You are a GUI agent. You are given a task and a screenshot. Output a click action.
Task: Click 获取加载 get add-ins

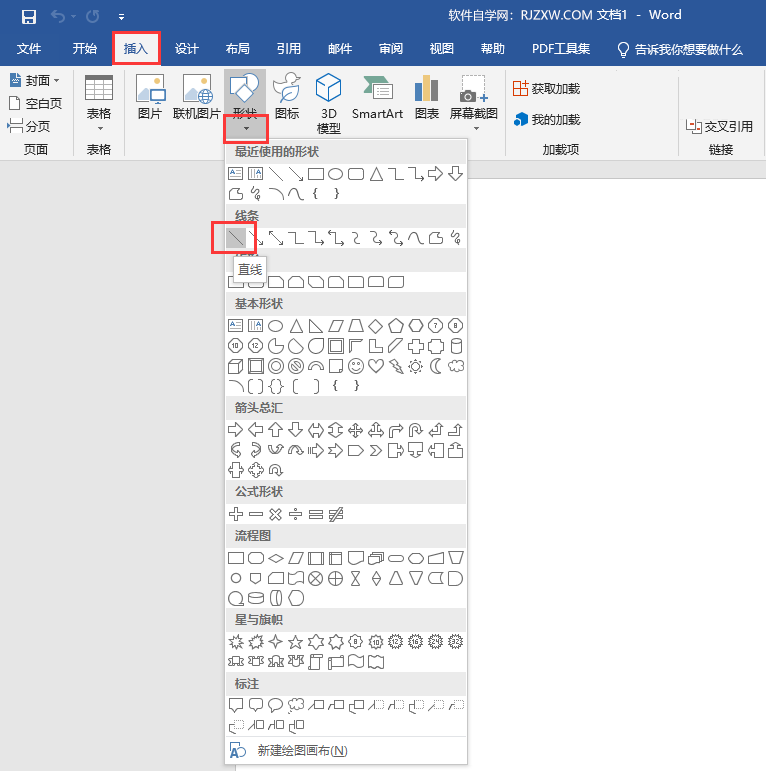[546, 89]
